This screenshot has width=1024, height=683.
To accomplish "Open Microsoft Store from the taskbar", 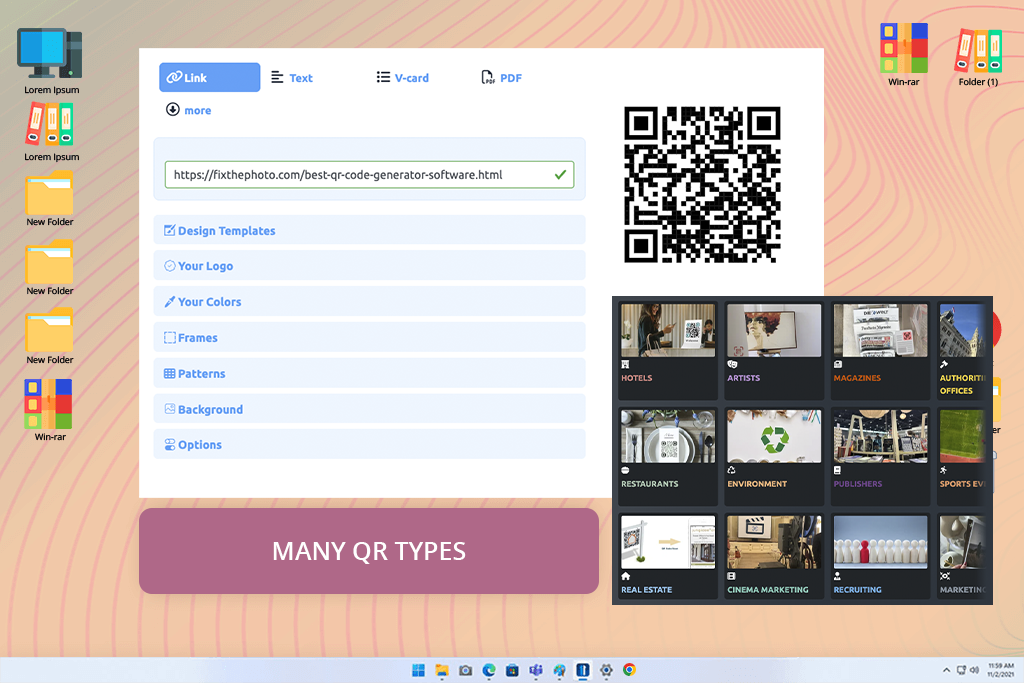I will point(512,670).
